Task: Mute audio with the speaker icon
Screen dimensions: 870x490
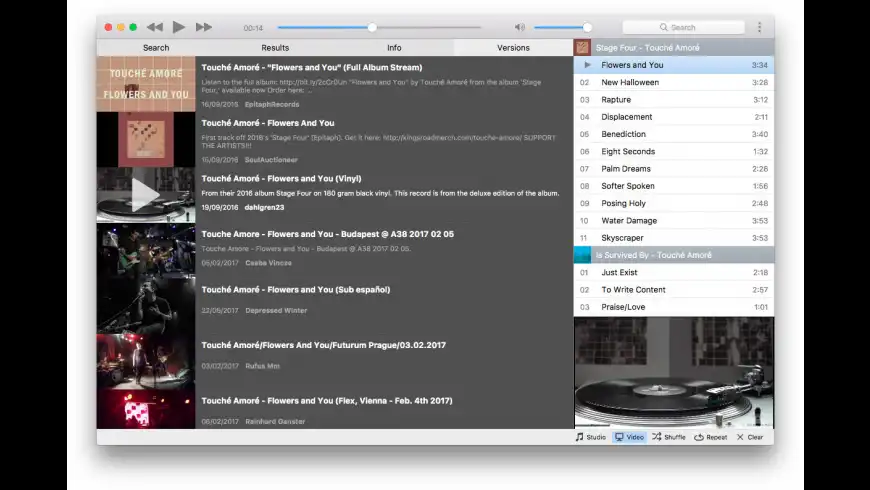Action: pyautogui.click(x=520, y=27)
